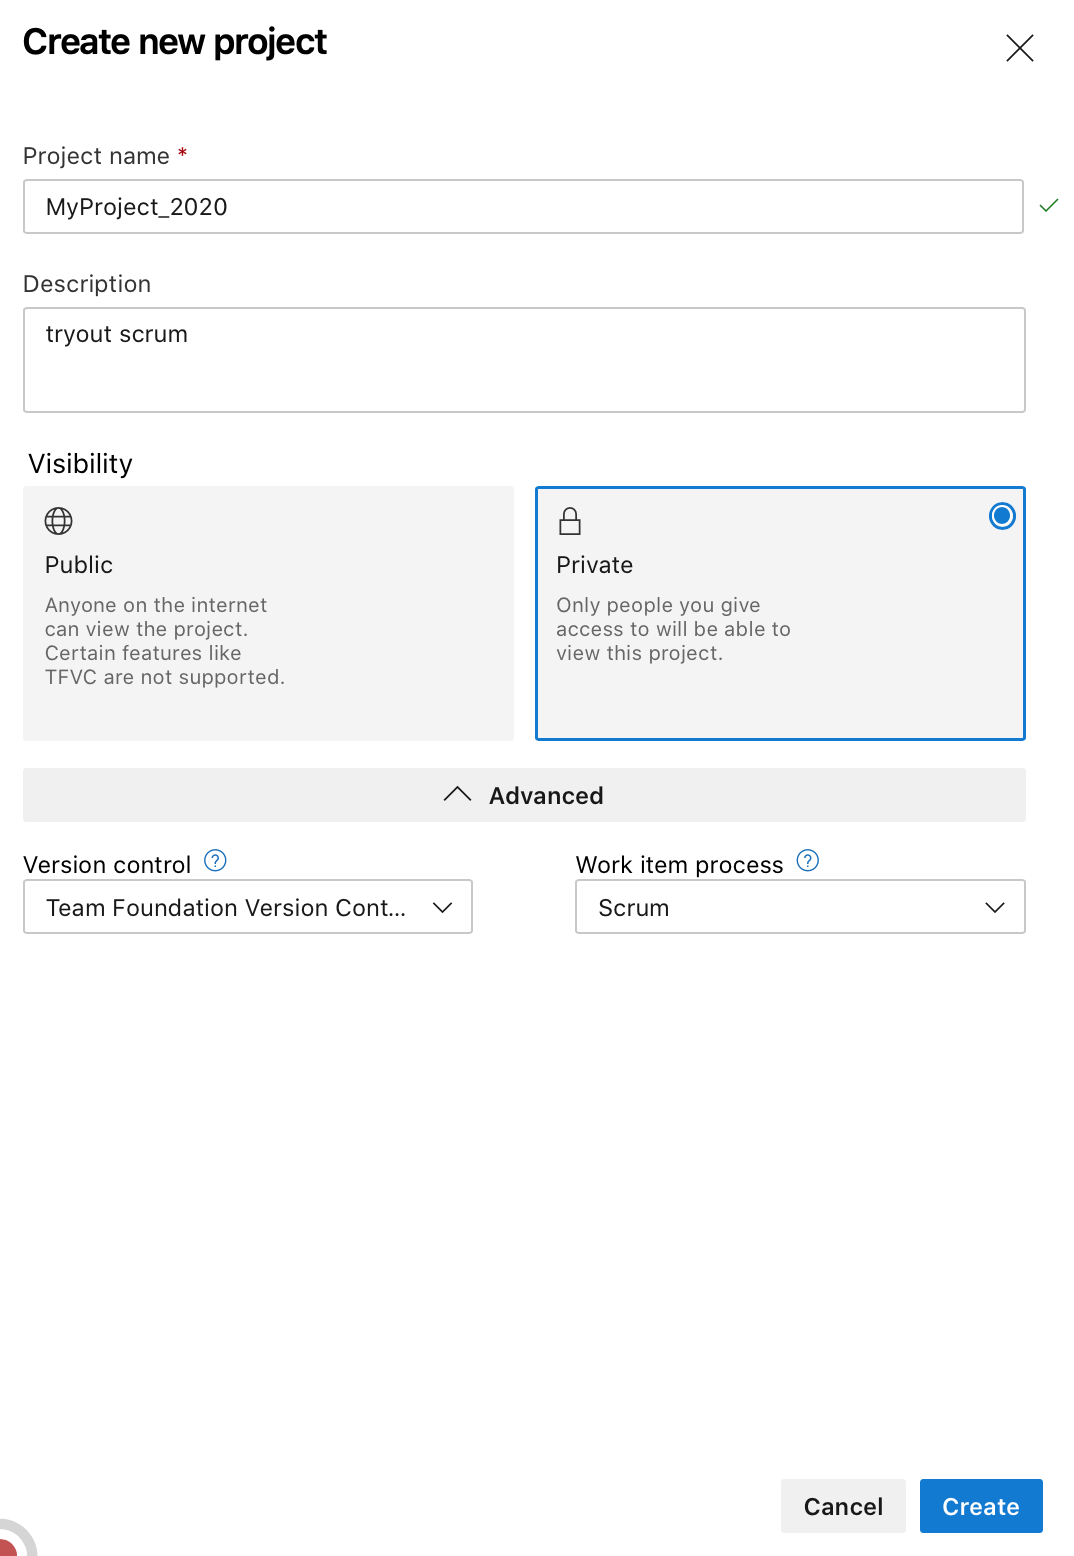Screen dimensions: 1074x1556
Task: Click into the Description text area
Action: (x=523, y=360)
